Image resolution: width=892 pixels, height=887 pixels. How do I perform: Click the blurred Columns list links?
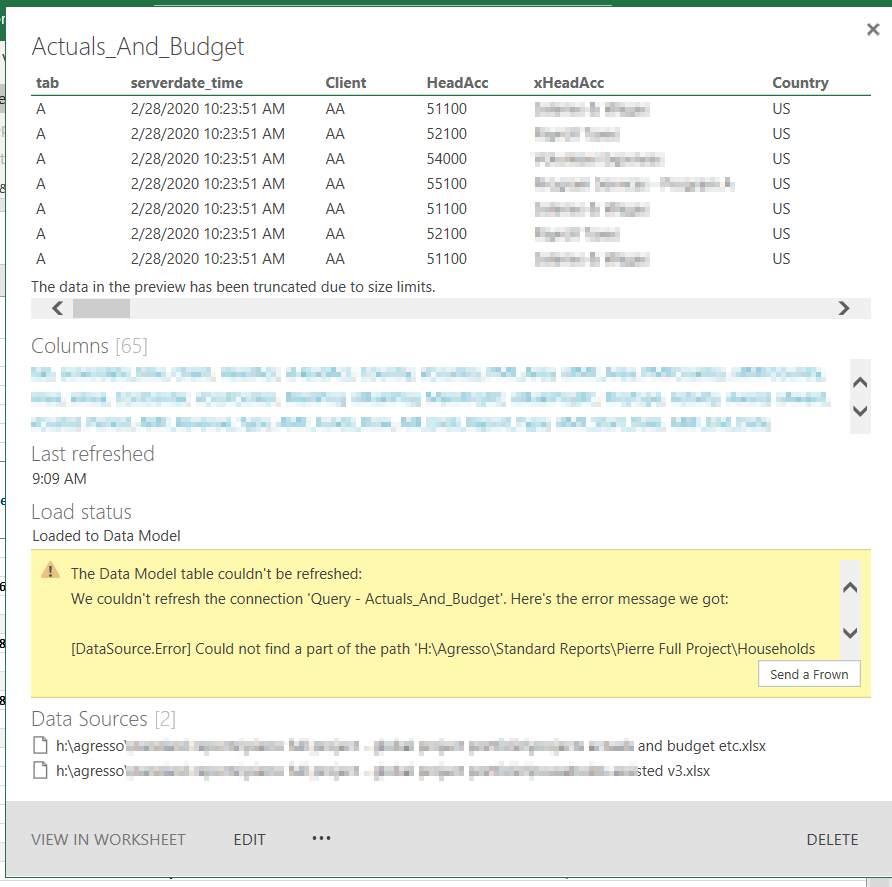(430, 398)
